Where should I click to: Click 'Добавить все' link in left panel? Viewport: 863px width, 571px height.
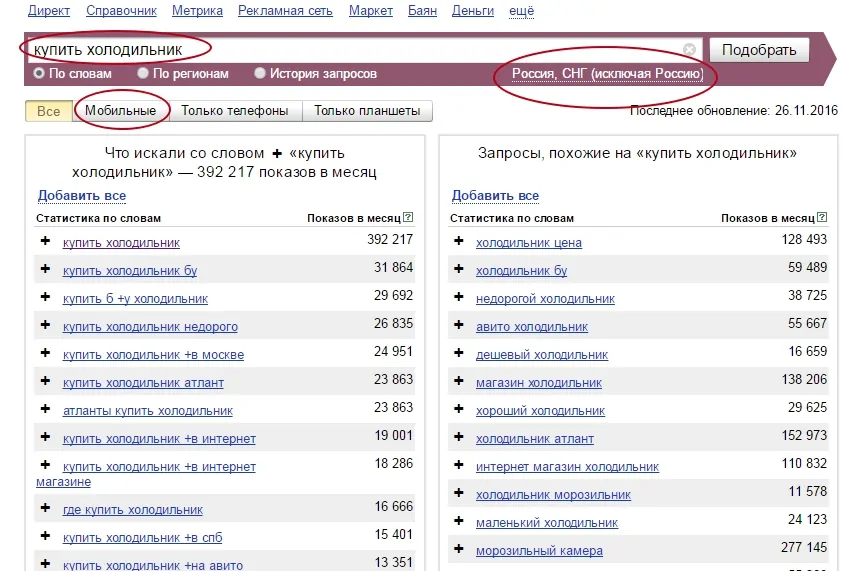coord(82,195)
